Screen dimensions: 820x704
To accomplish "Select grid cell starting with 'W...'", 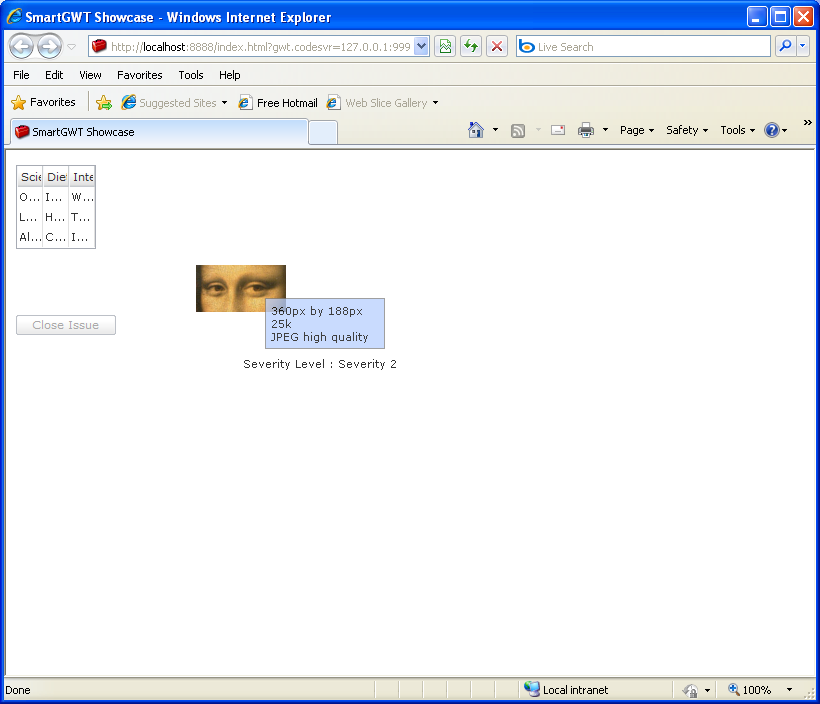I will [82, 197].
